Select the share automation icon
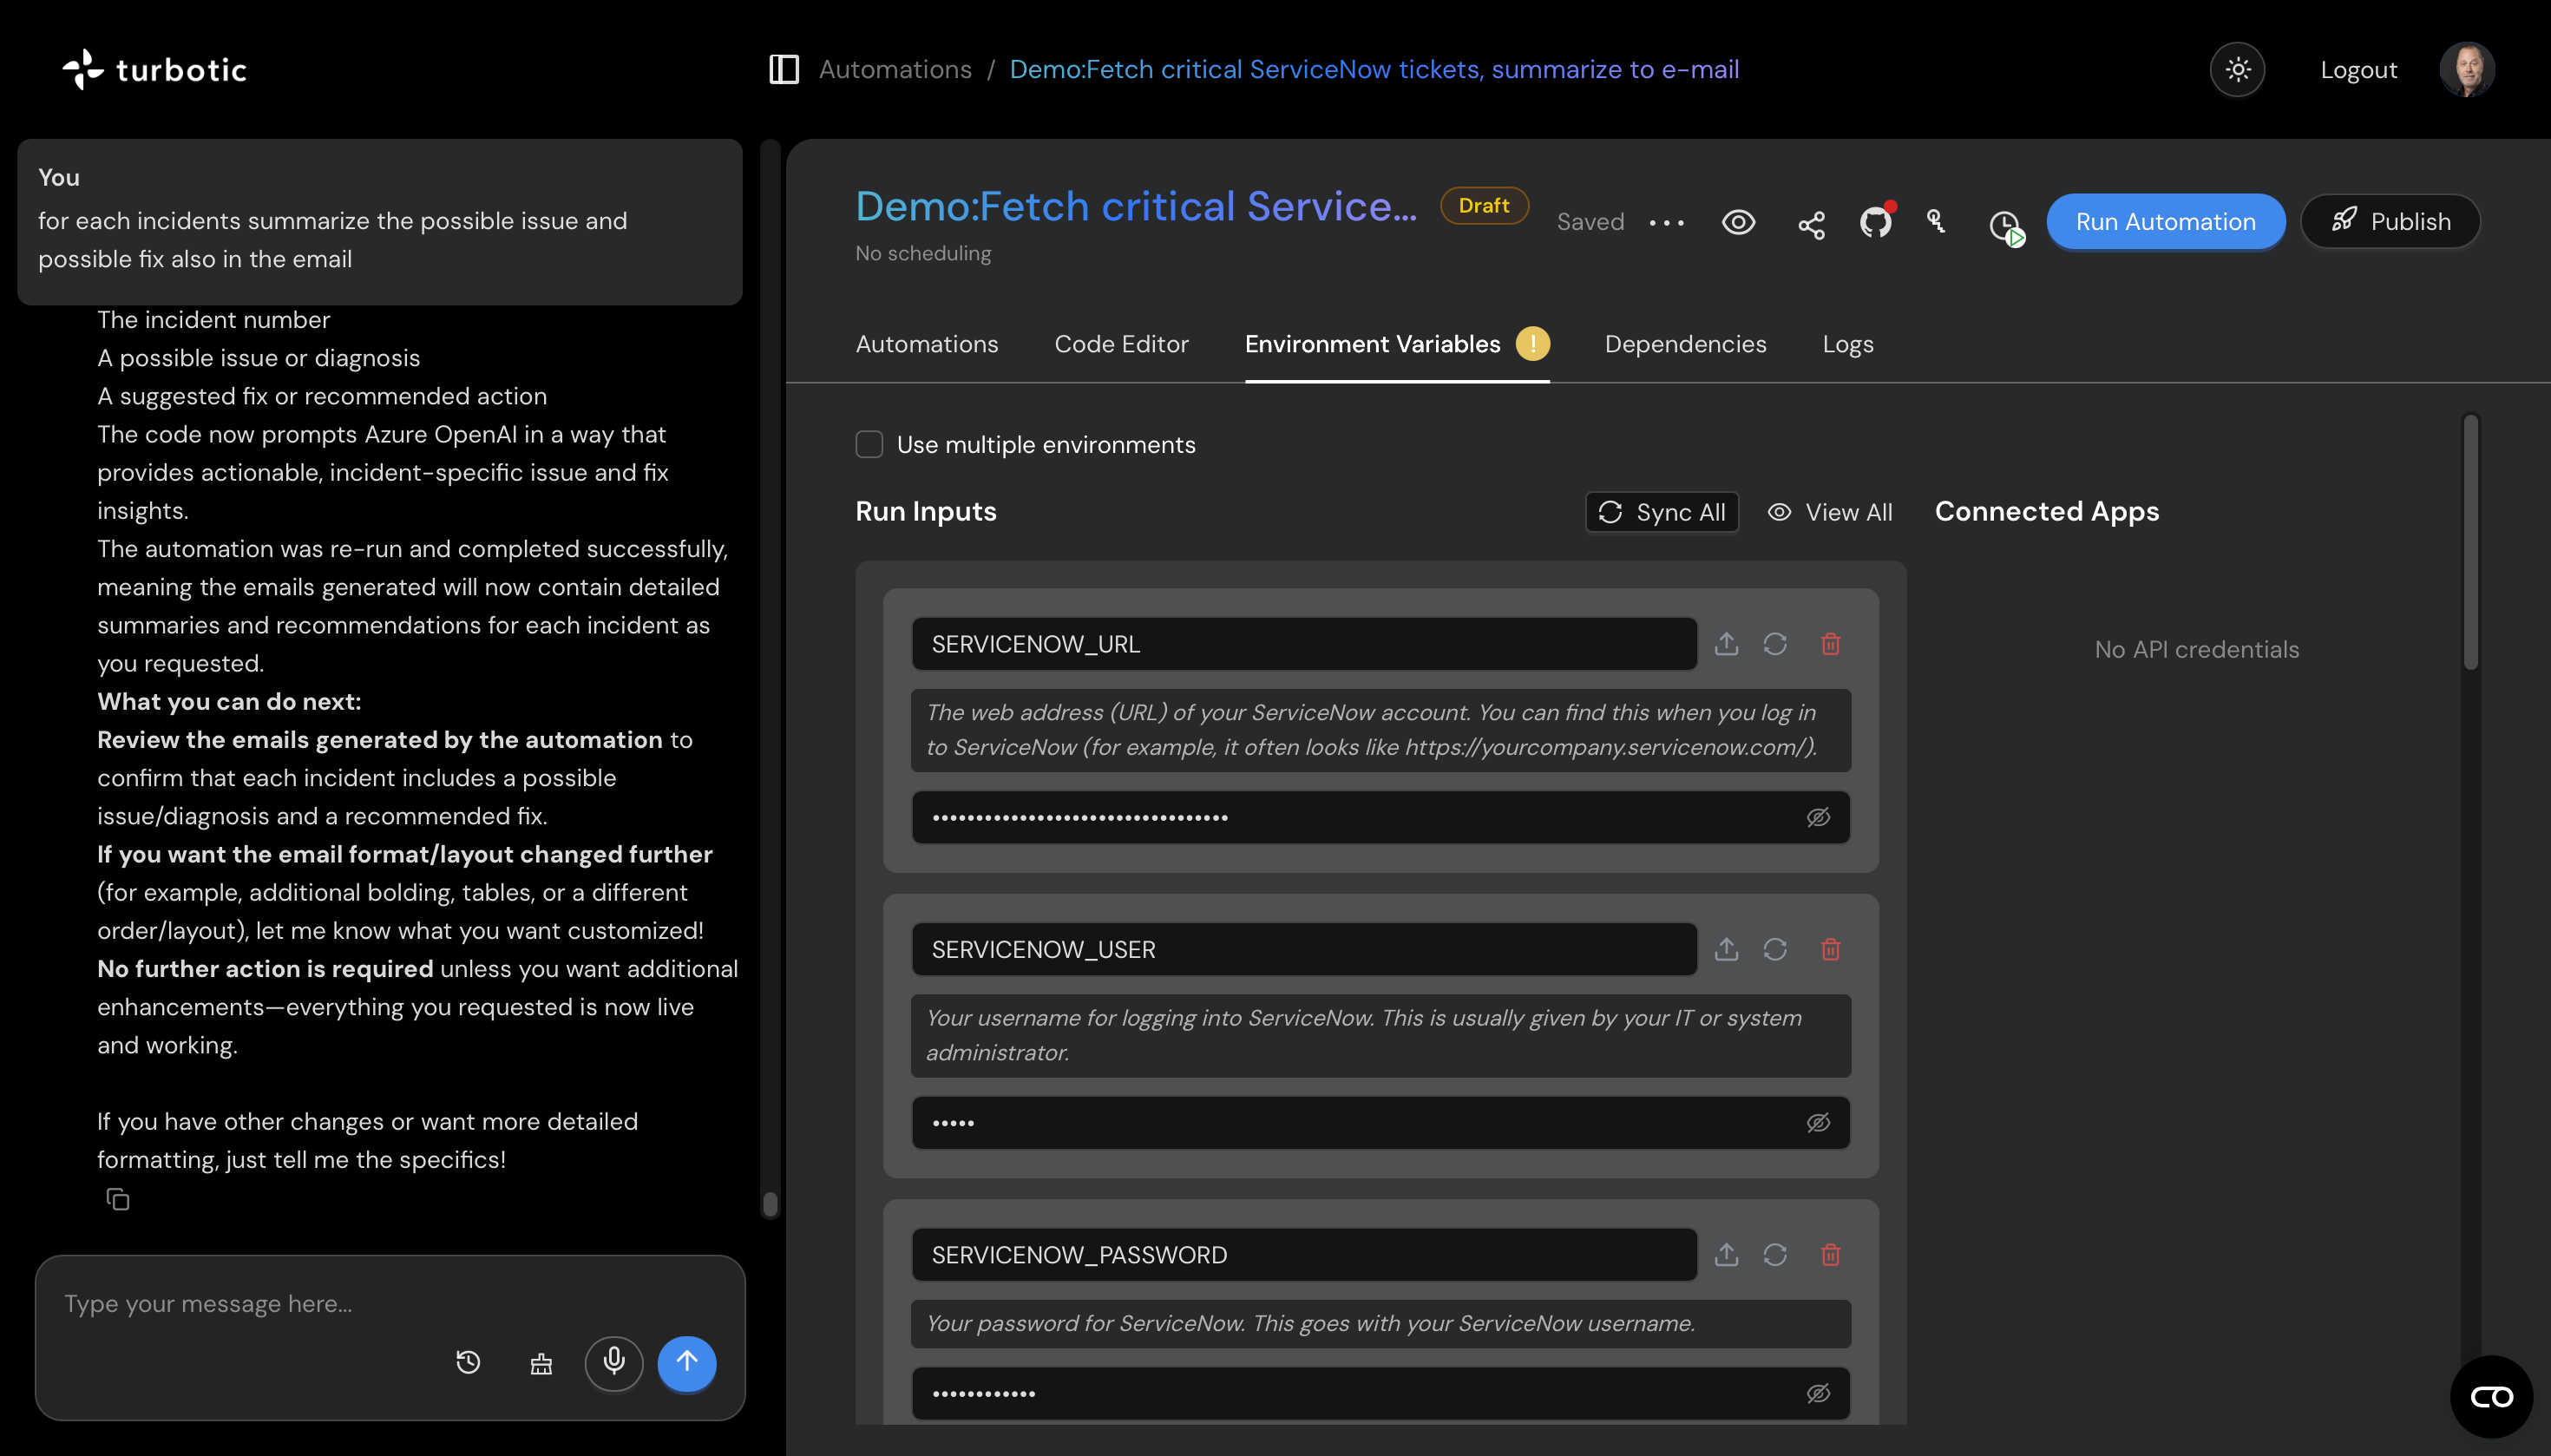2551x1456 pixels. [1812, 224]
